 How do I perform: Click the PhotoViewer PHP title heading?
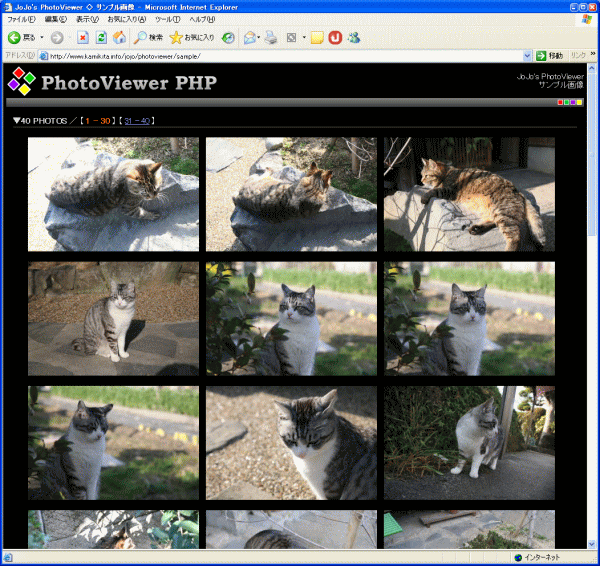(129, 82)
